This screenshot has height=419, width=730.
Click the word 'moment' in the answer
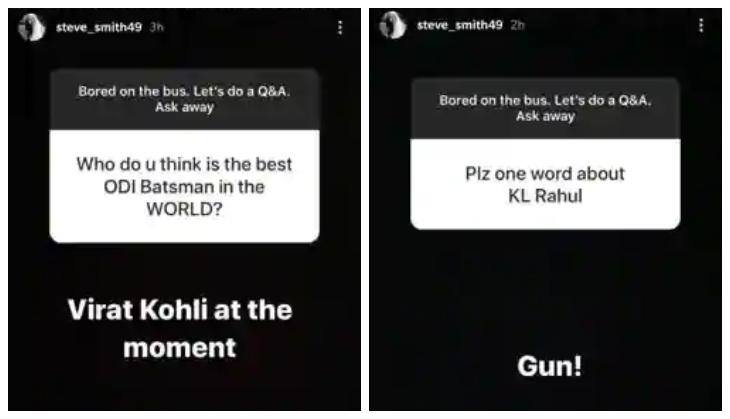[x=180, y=348]
